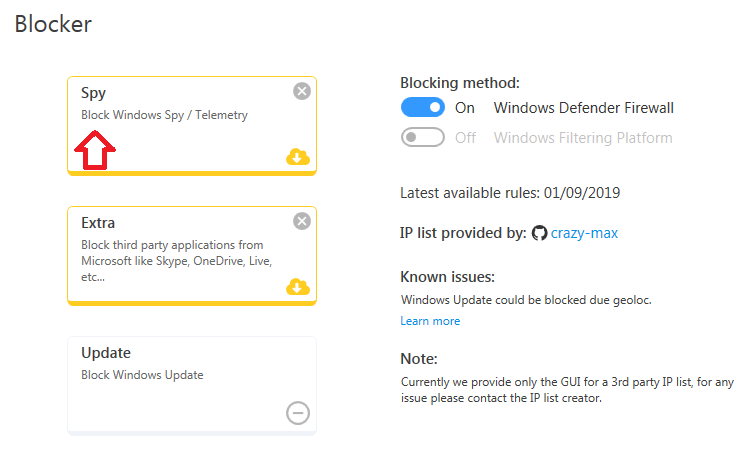Click the X icon on Spy card
This screenshot has width=755, height=454.
click(302, 91)
